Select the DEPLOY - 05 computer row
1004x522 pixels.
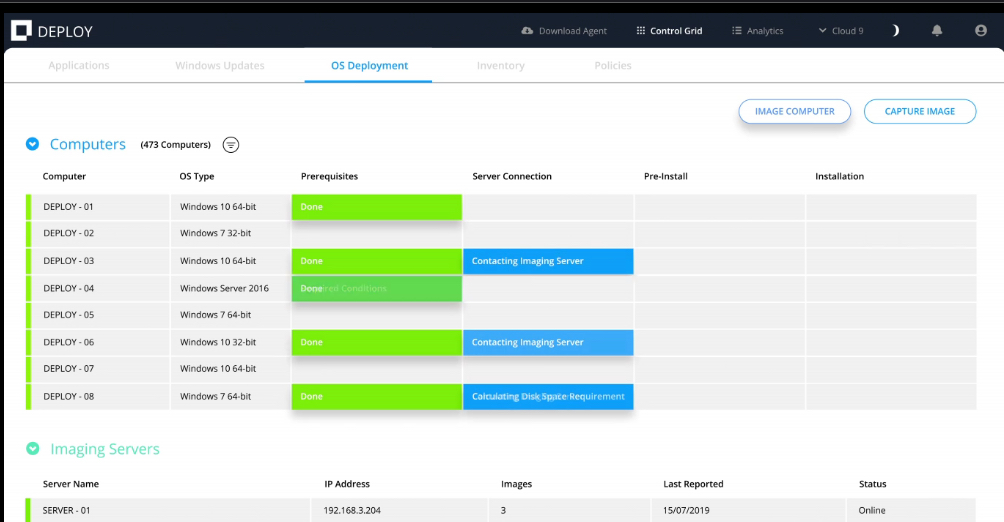pyautogui.click(x=68, y=315)
